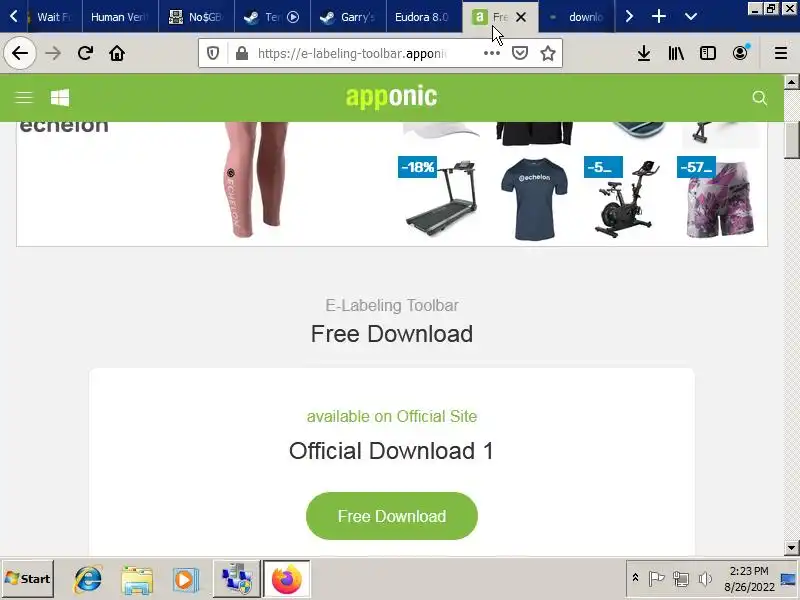View site security padlock information
800x600 pixels.
pyautogui.click(x=242, y=53)
